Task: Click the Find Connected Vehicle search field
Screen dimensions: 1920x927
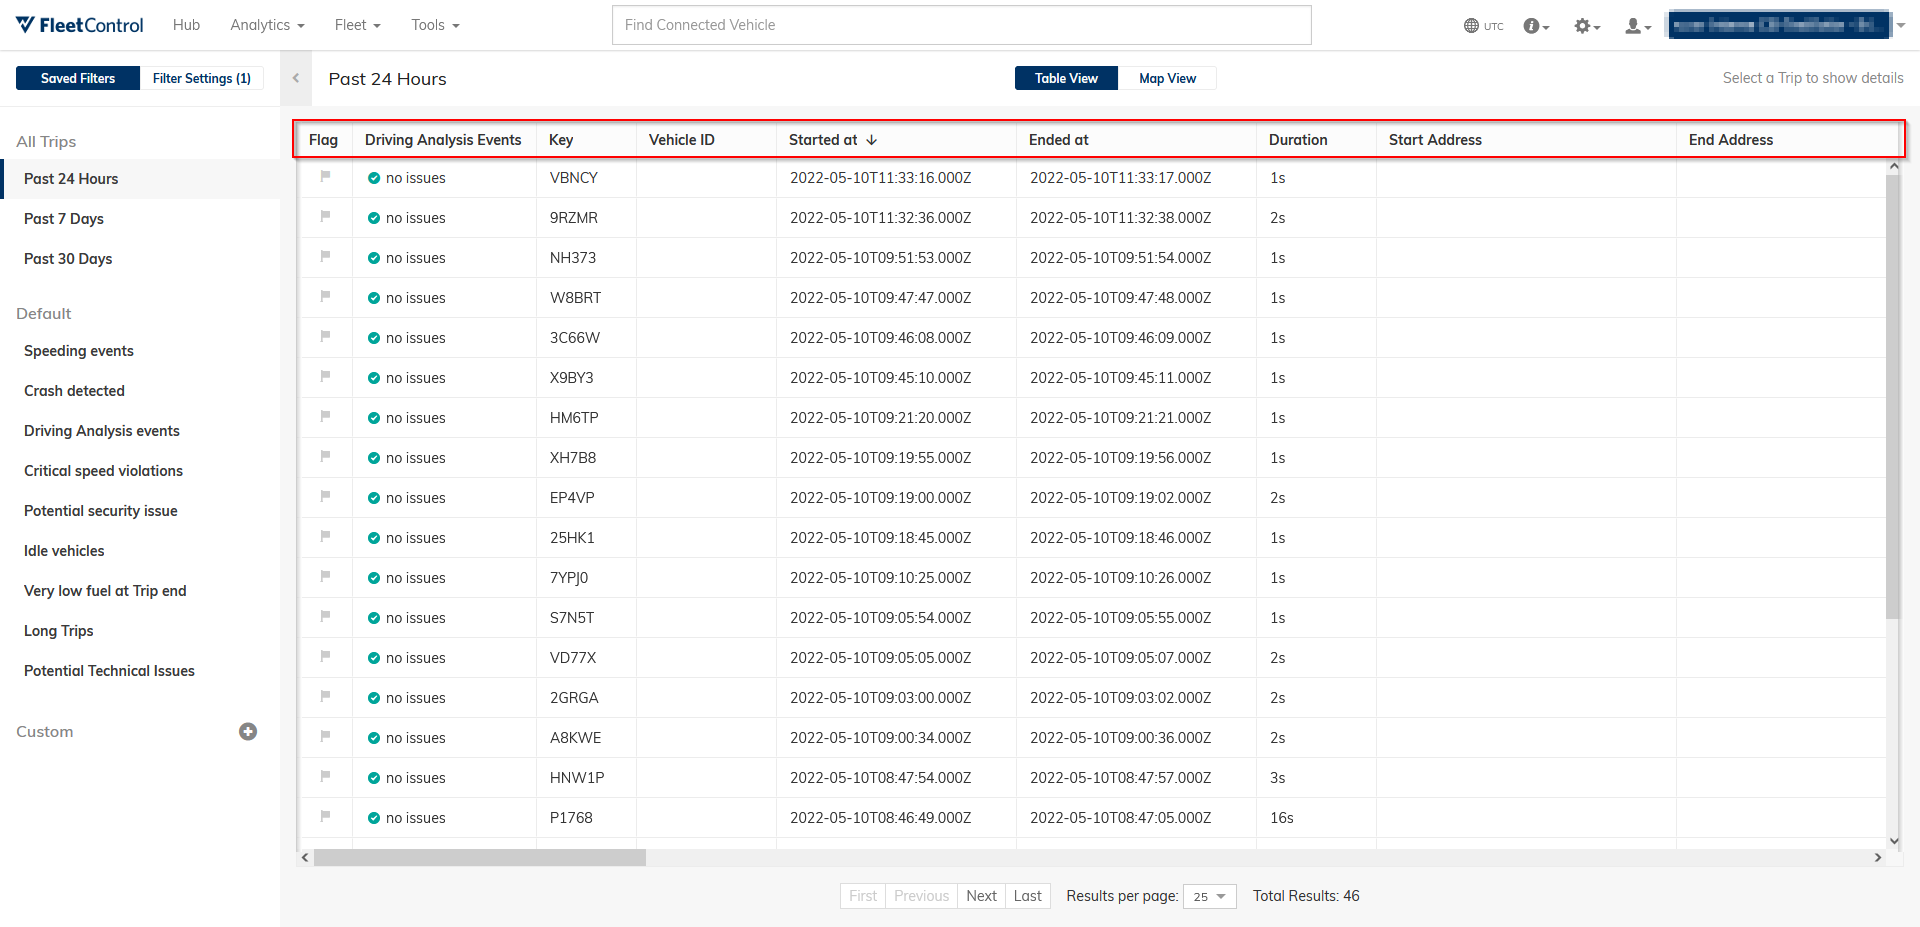Action: point(961,25)
